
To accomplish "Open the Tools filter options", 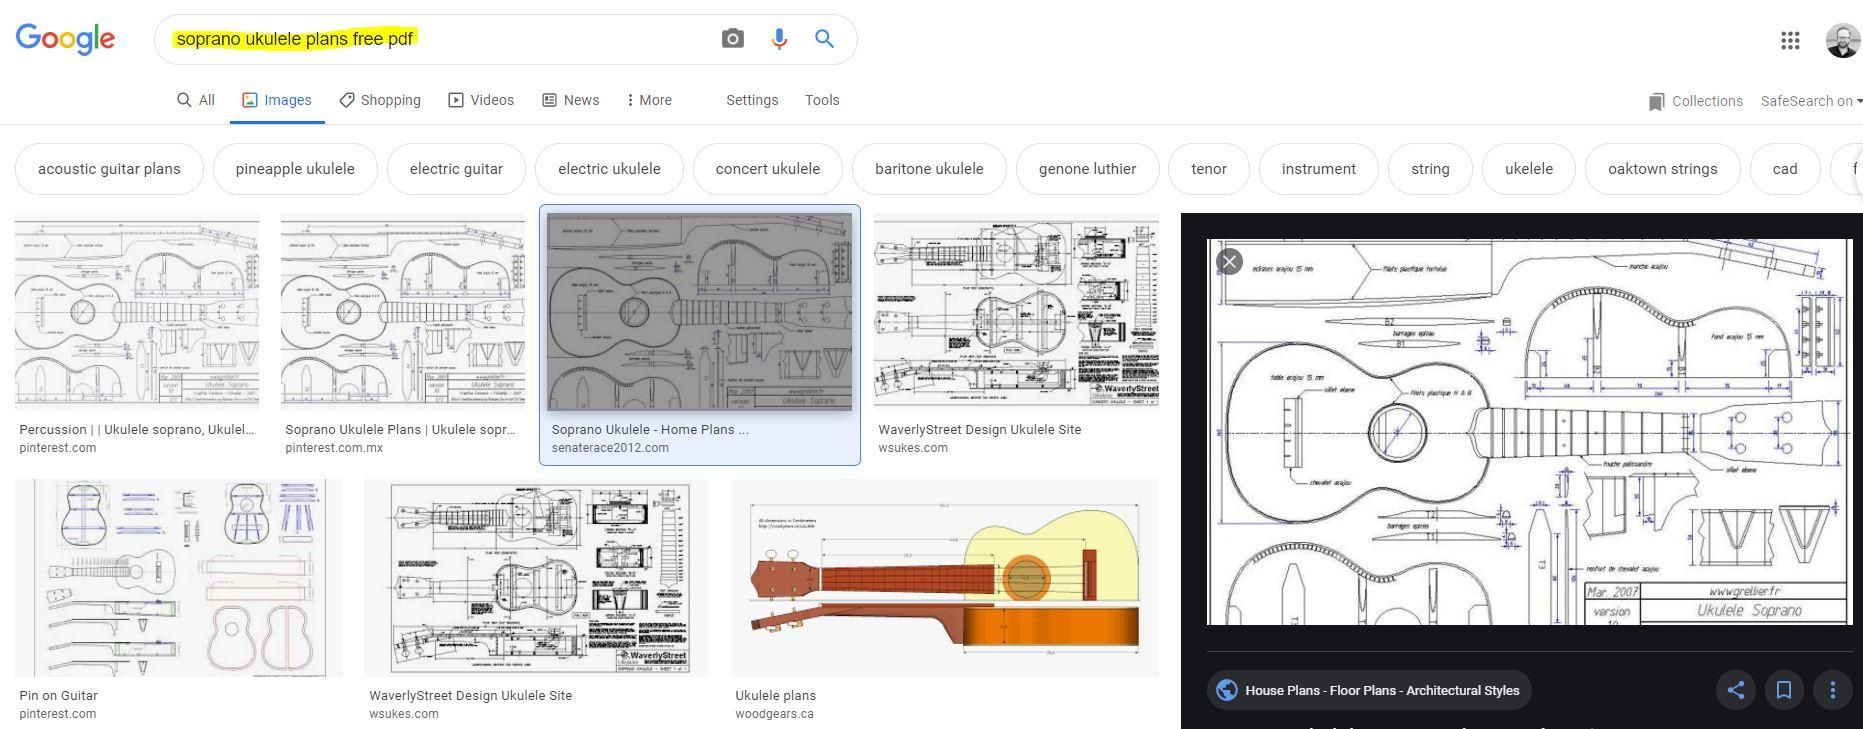I will click(822, 100).
